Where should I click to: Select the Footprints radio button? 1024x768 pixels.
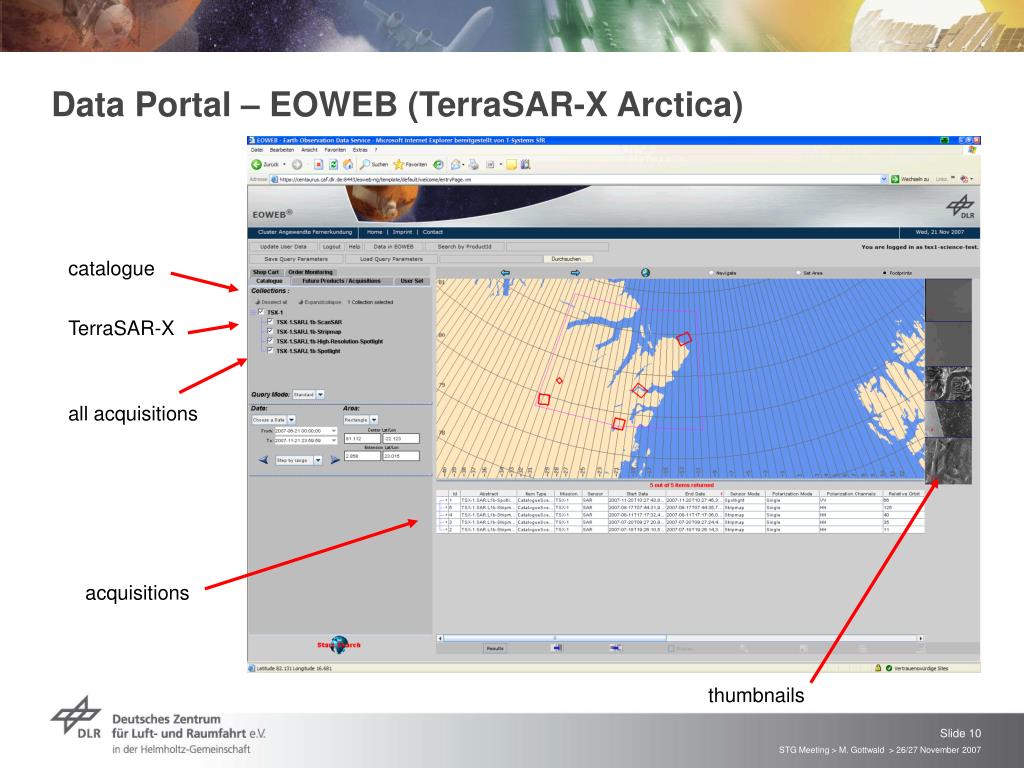pos(885,273)
